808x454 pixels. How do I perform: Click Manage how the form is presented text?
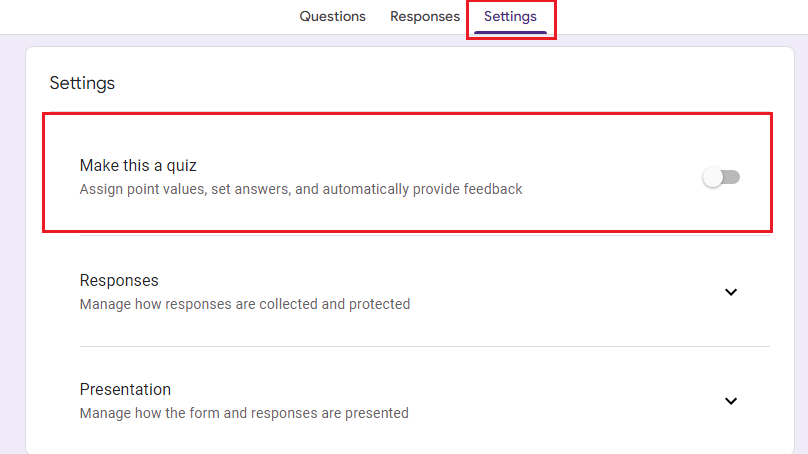tap(244, 413)
